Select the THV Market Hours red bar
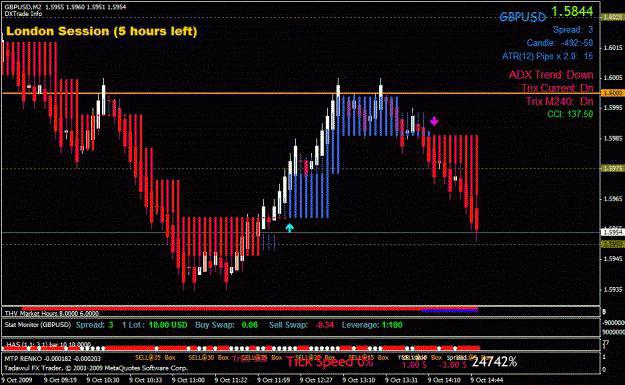The height and width of the screenshot is (385, 625). pyautogui.click(x=250, y=309)
